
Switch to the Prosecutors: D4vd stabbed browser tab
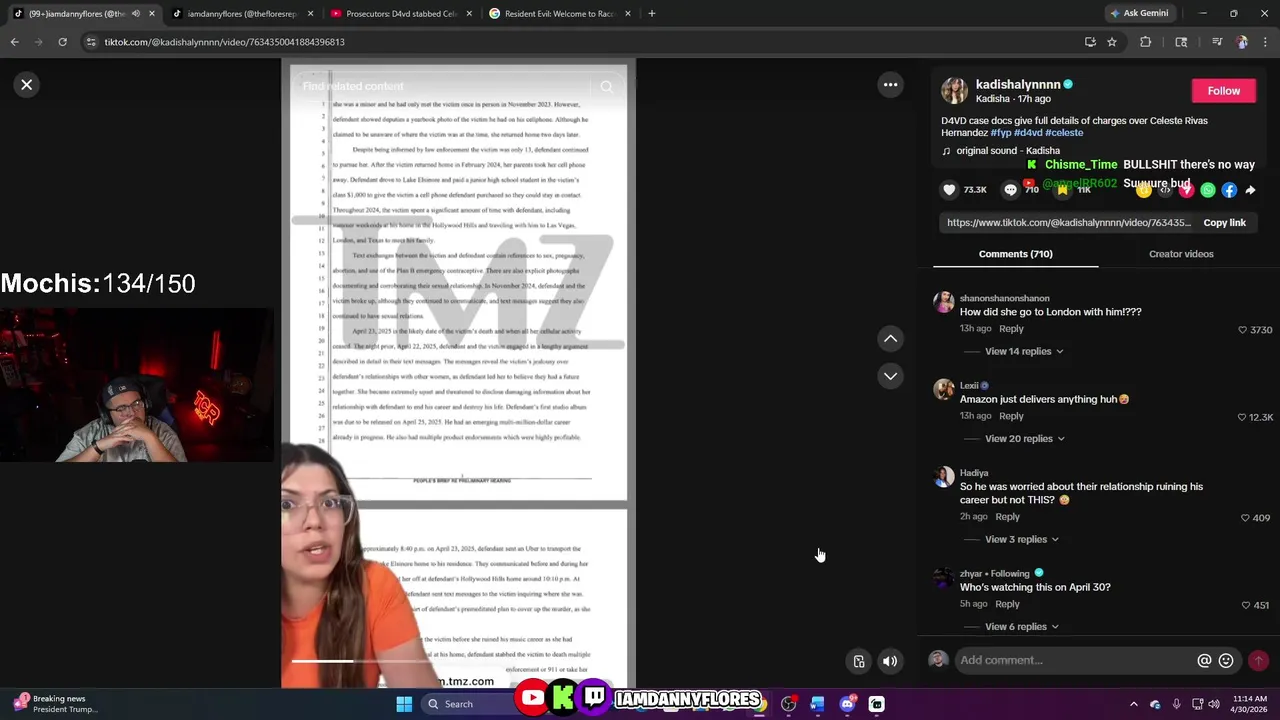(401, 14)
